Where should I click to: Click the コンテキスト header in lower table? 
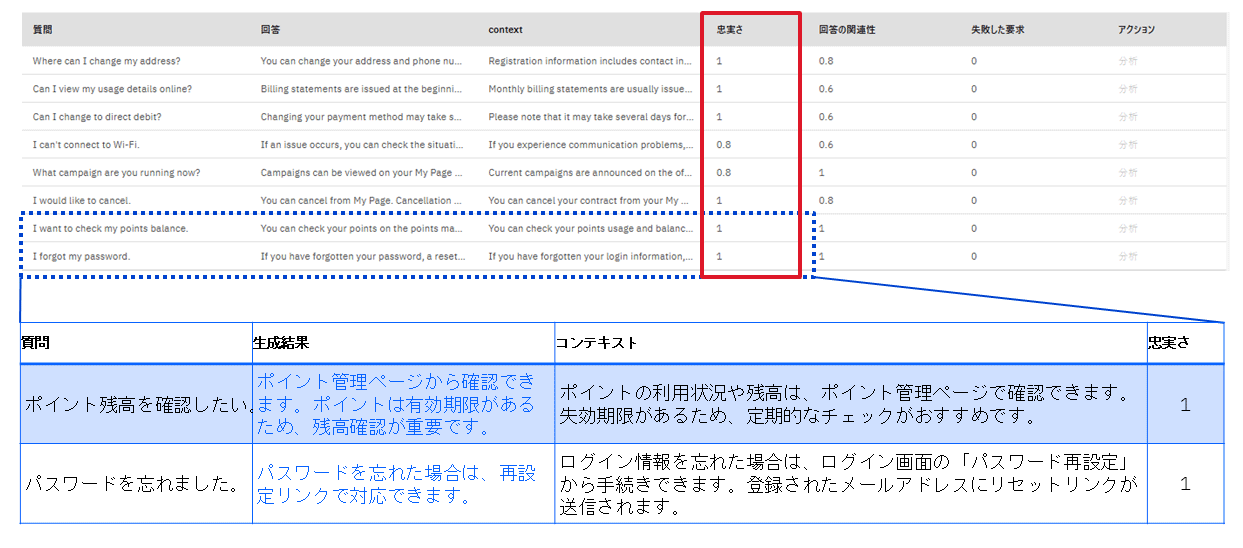click(596, 343)
